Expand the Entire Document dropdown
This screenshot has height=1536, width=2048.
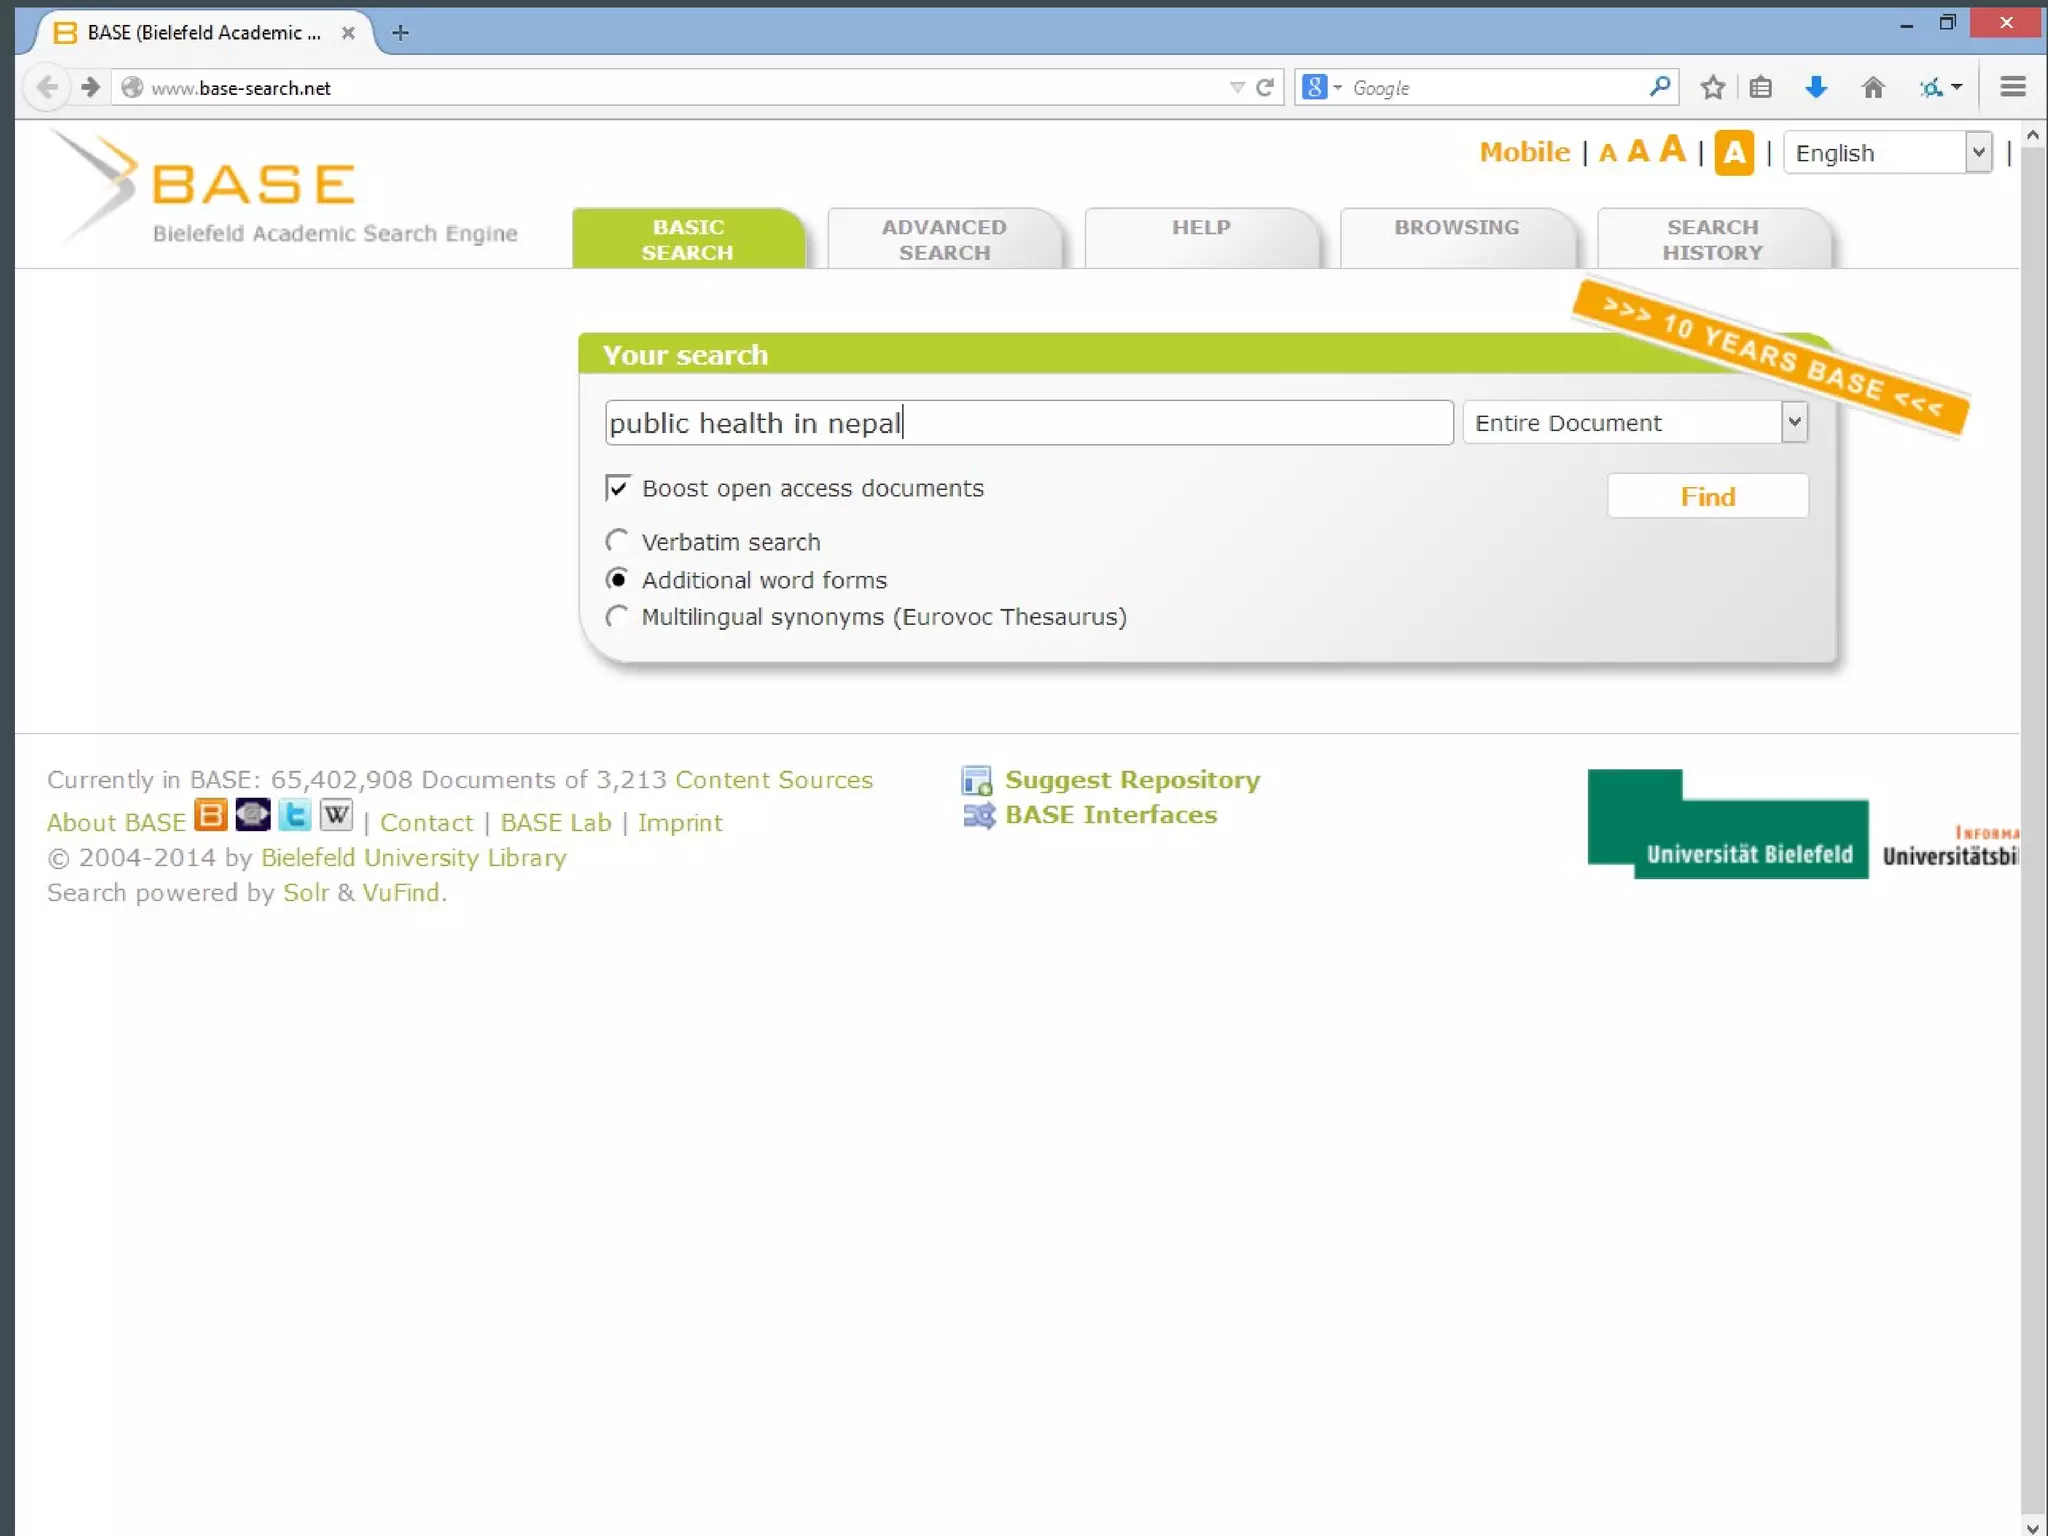coord(1794,423)
